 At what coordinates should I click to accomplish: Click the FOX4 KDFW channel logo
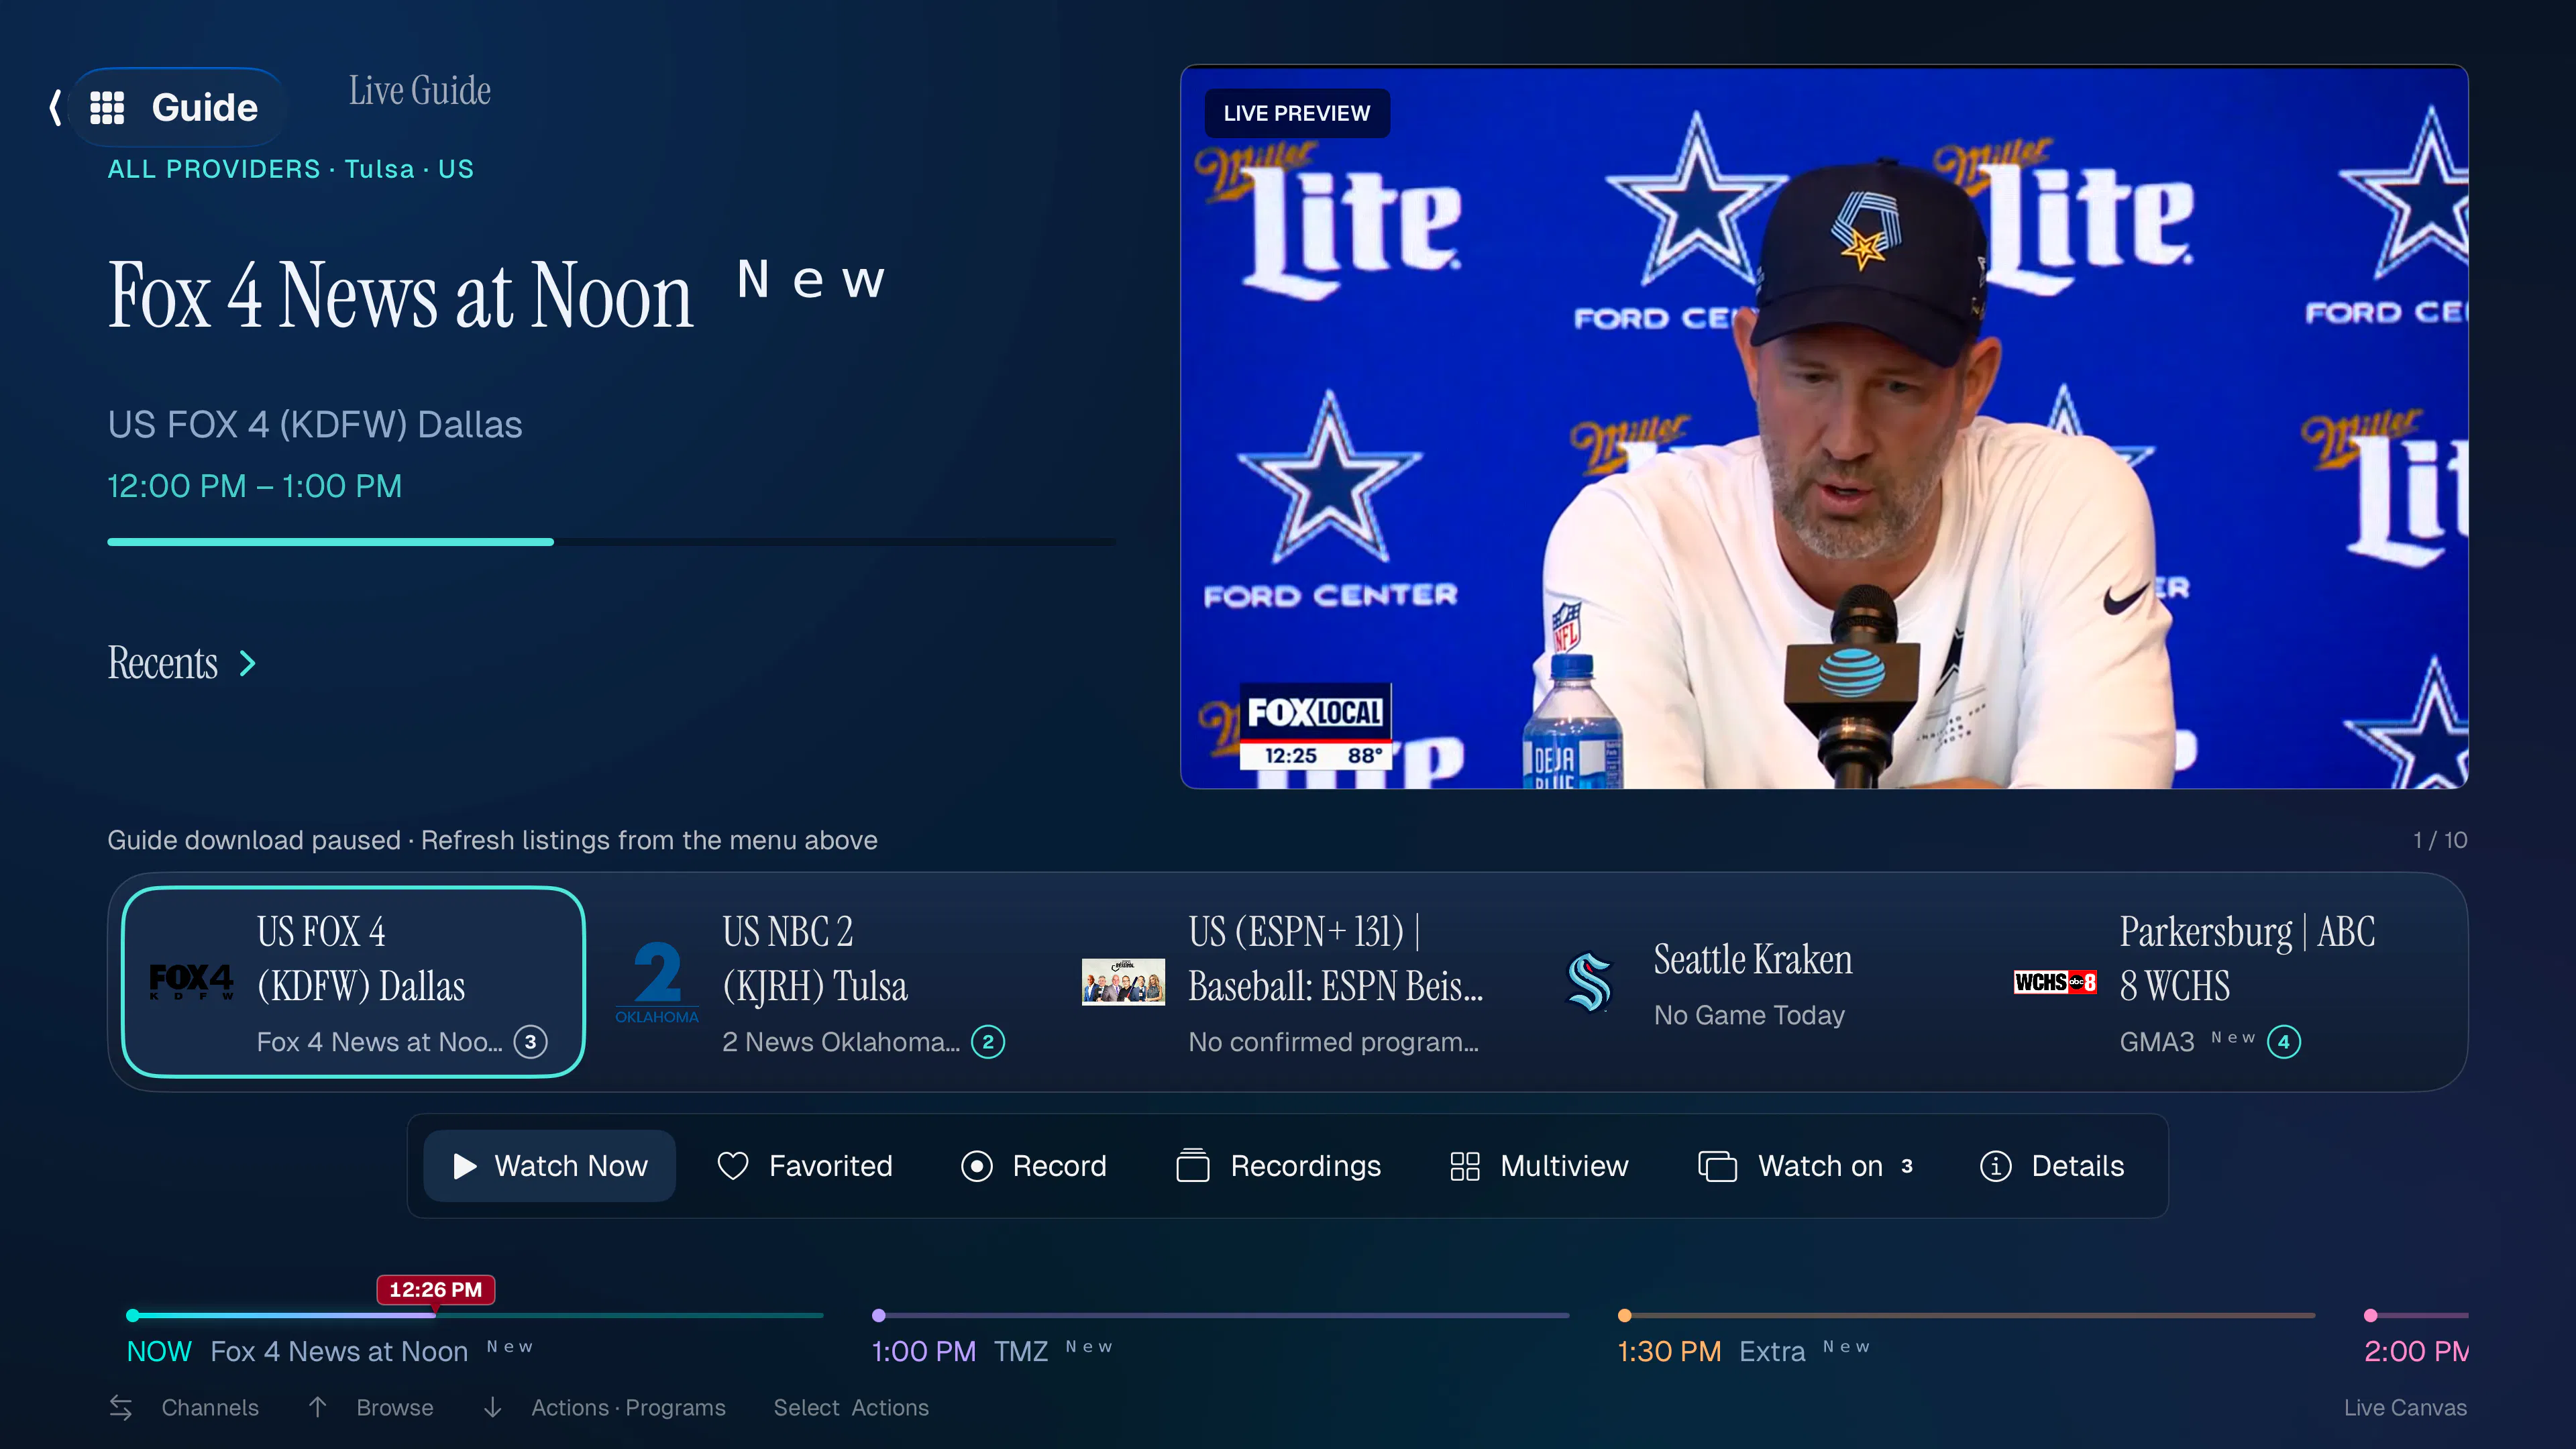point(191,982)
